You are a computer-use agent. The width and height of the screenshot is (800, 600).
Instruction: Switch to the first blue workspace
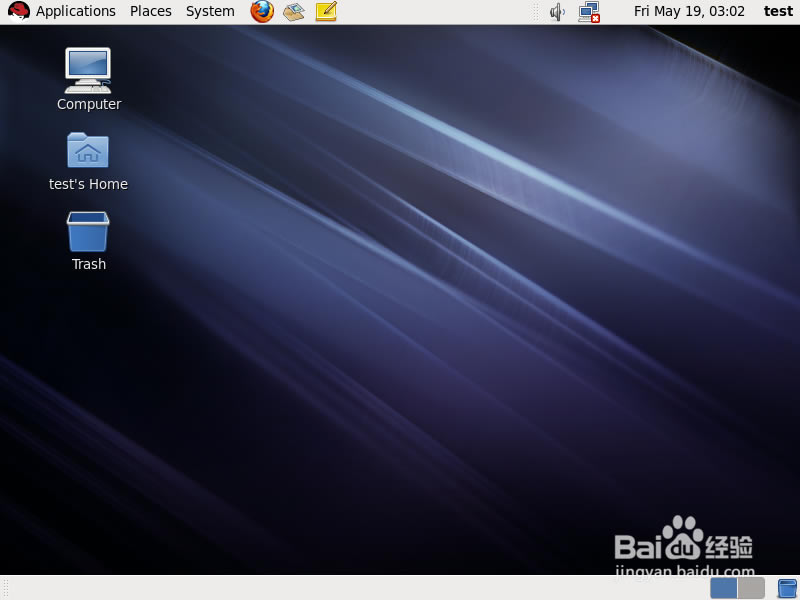[x=723, y=588]
